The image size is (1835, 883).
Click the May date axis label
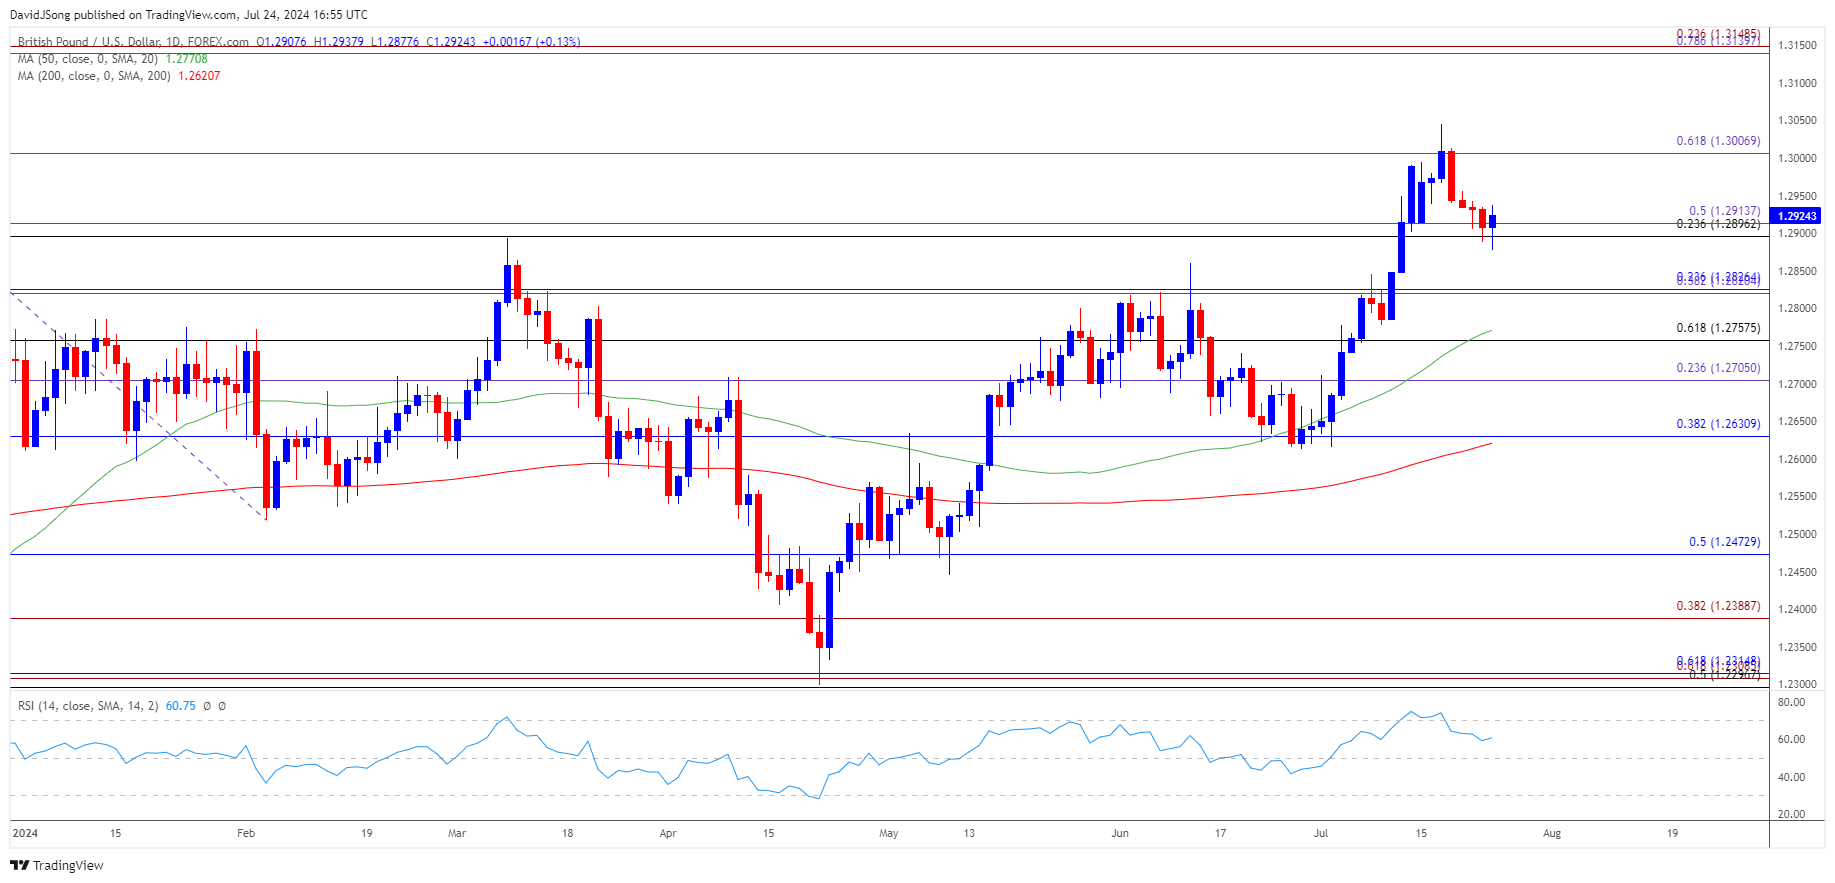[889, 833]
